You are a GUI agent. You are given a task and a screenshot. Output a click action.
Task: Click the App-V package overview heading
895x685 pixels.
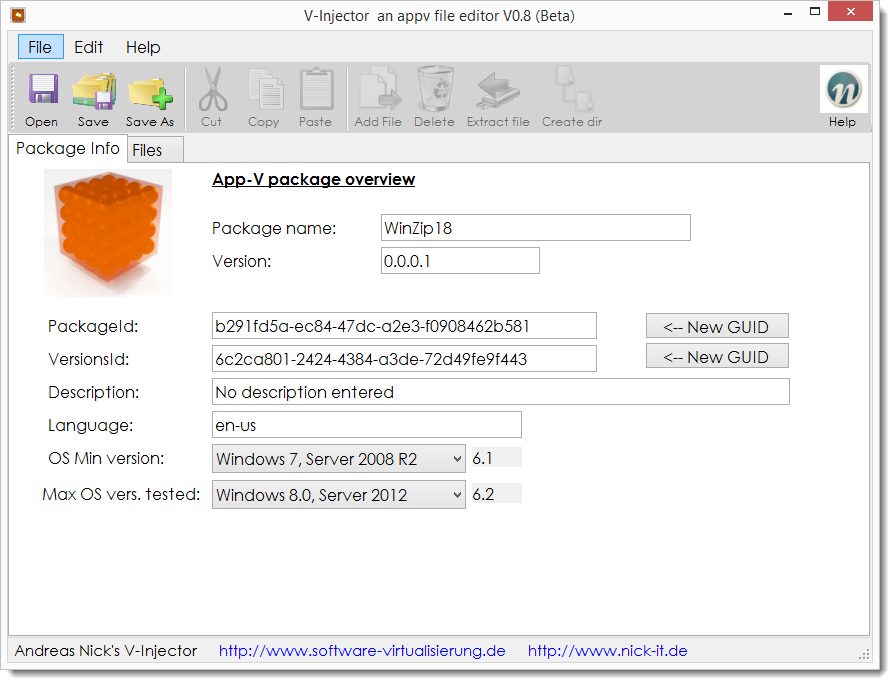313,179
